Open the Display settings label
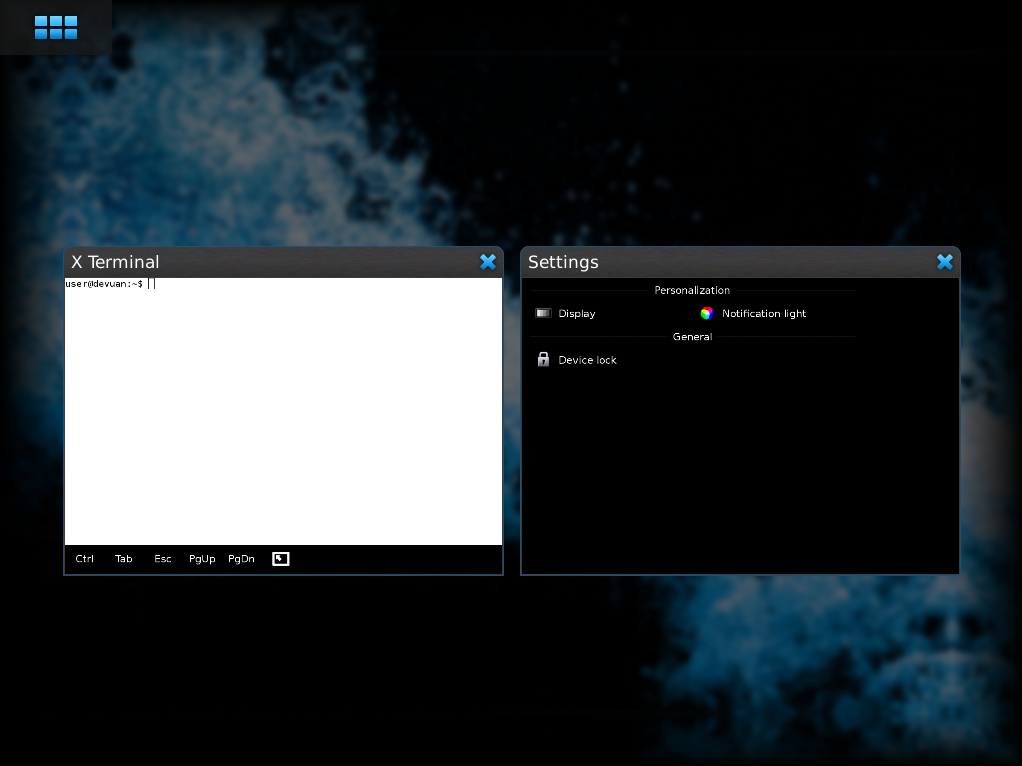 [577, 314]
